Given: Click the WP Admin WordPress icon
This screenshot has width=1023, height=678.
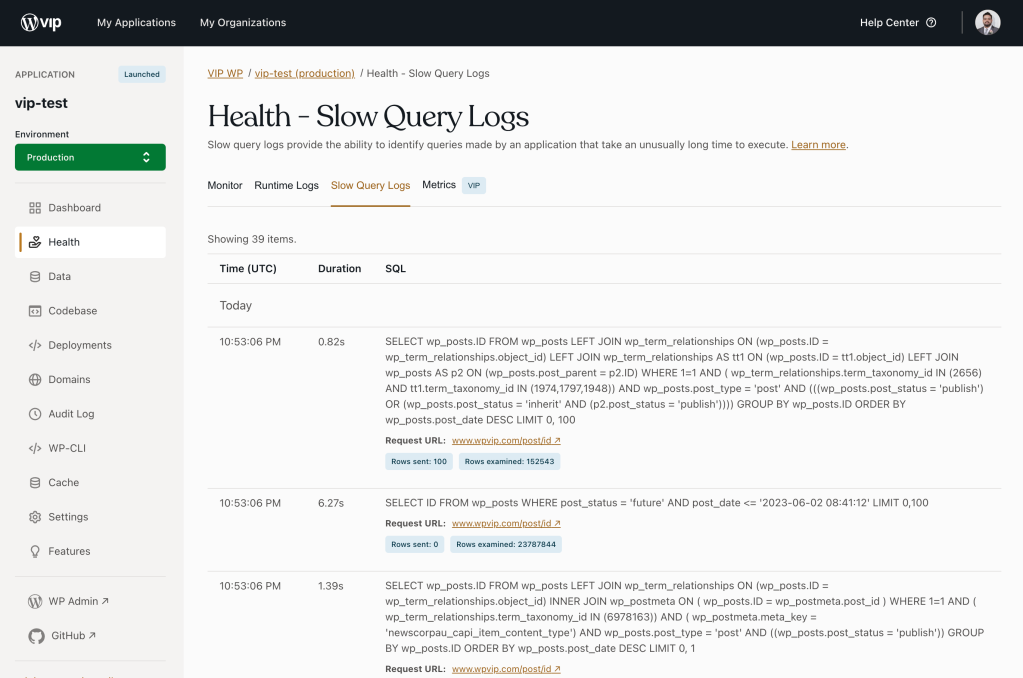Looking at the screenshot, I should (x=35, y=601).
